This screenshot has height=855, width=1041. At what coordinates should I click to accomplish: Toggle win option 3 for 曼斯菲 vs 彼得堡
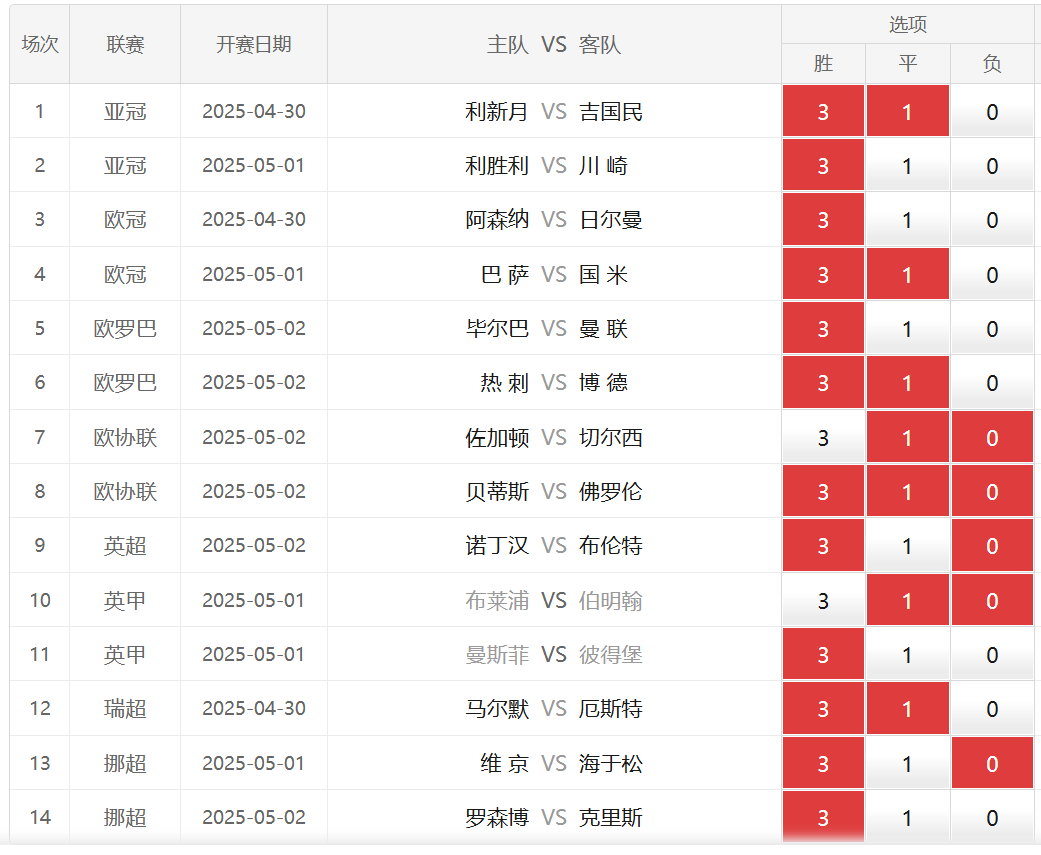[x=823, y=655]
